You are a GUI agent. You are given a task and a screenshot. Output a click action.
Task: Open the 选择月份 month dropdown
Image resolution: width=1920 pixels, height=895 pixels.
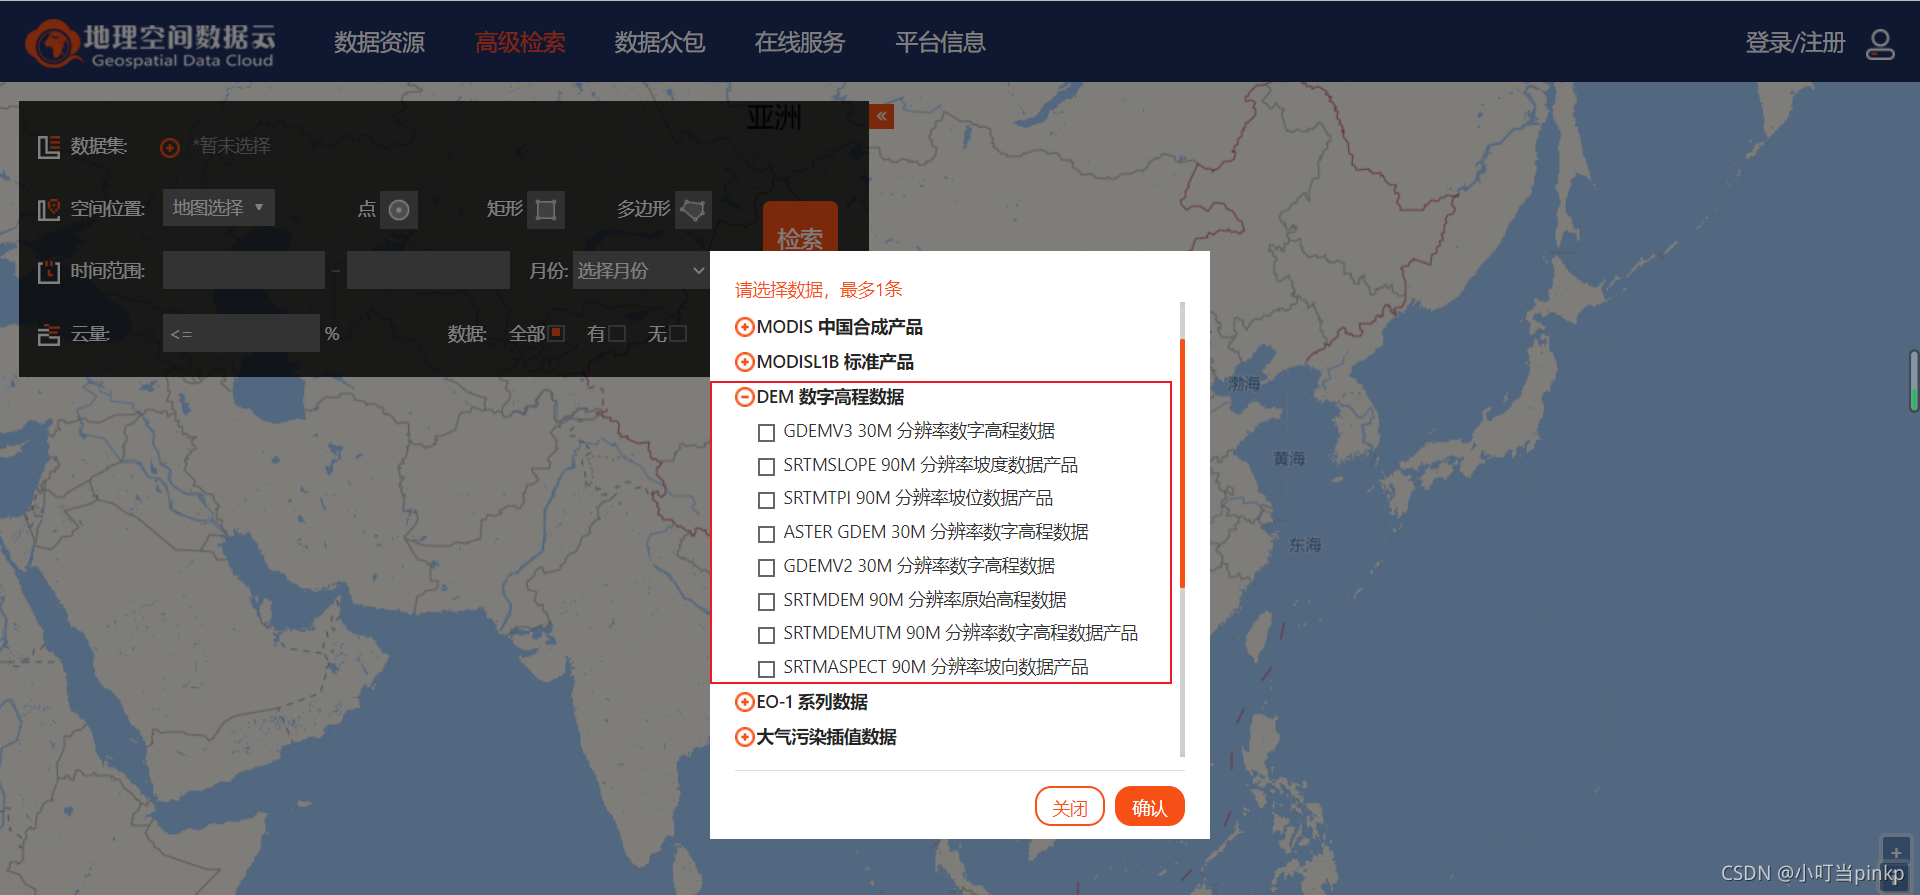(641, 271)
